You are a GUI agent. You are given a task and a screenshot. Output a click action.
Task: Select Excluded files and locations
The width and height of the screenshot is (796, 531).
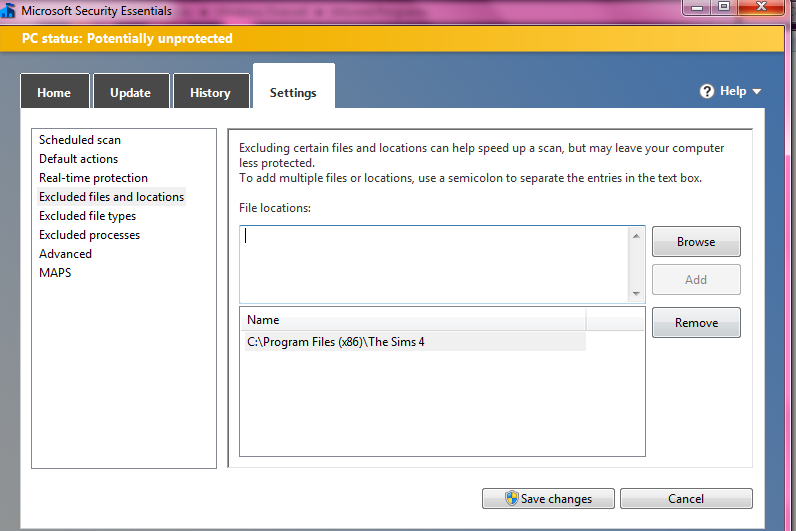click(112, 197)
